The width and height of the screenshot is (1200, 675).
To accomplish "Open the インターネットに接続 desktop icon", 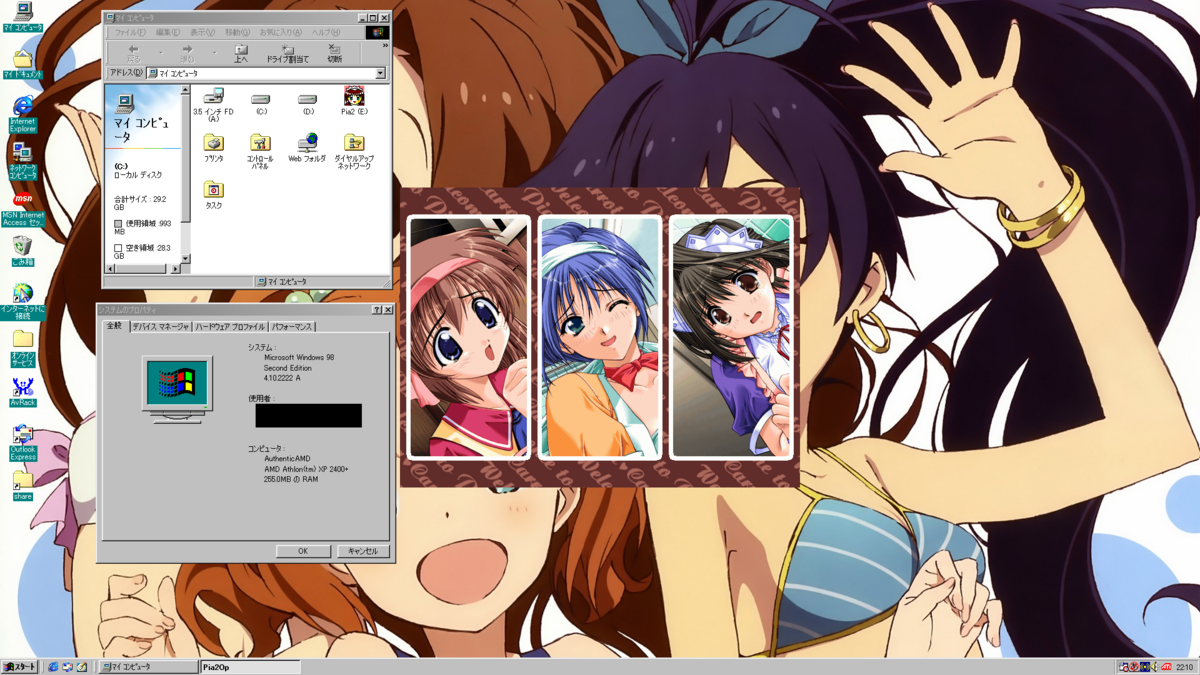I will tap(22, 302).
